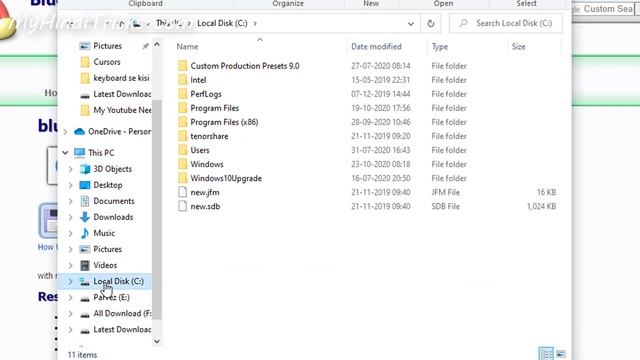This screenshot has height=360, width=640.
Task: Select the PerfLogs folder icon
Action: [182, 94]
